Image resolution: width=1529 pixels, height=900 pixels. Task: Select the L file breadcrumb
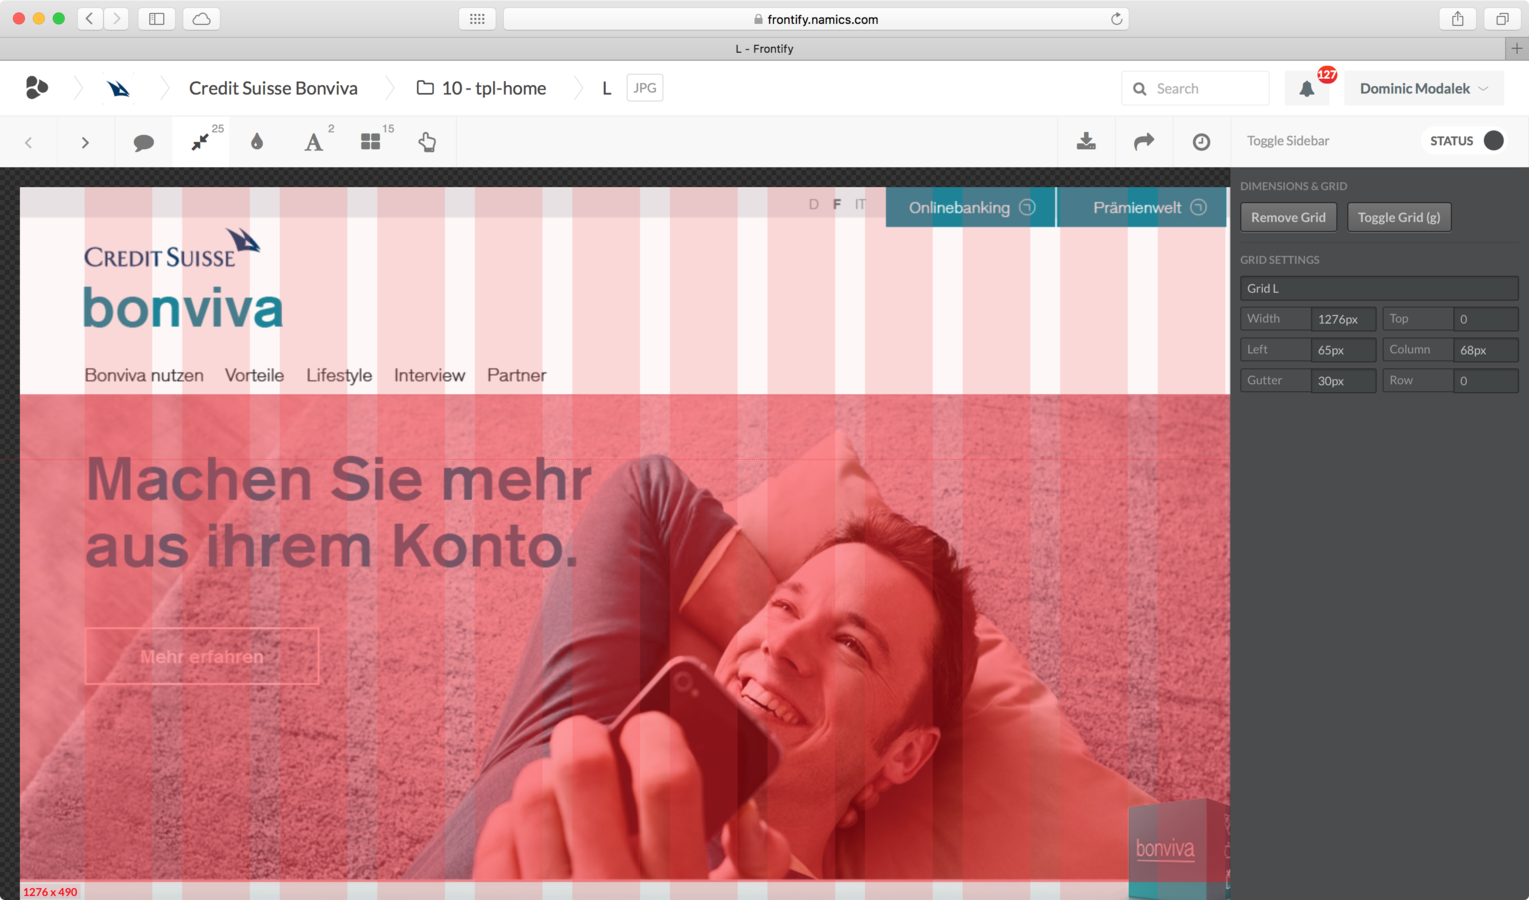coord(606,88)
